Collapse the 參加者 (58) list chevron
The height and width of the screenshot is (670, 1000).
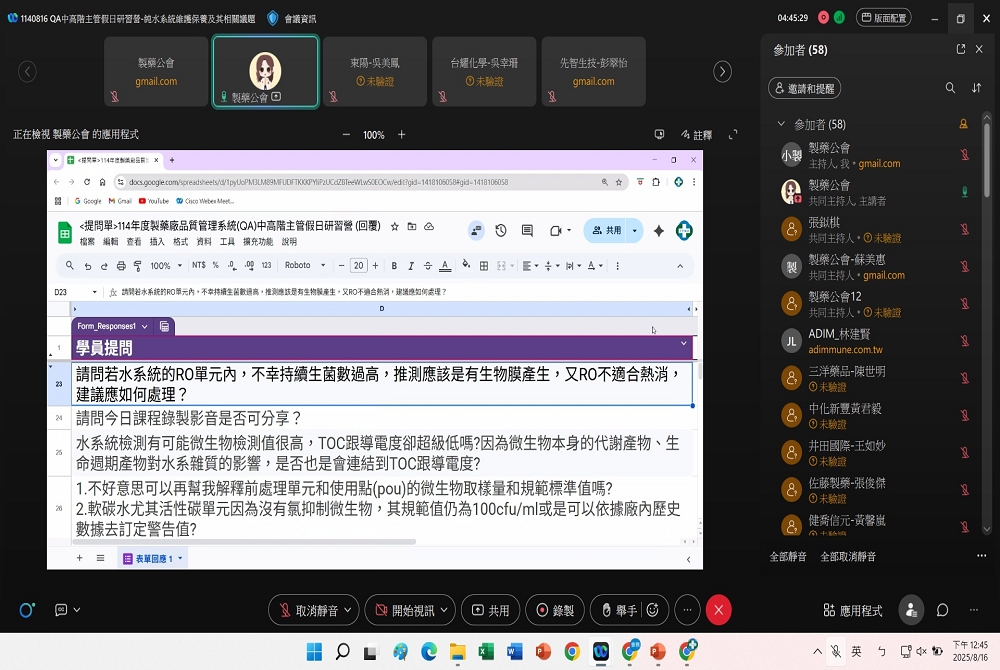781,125
